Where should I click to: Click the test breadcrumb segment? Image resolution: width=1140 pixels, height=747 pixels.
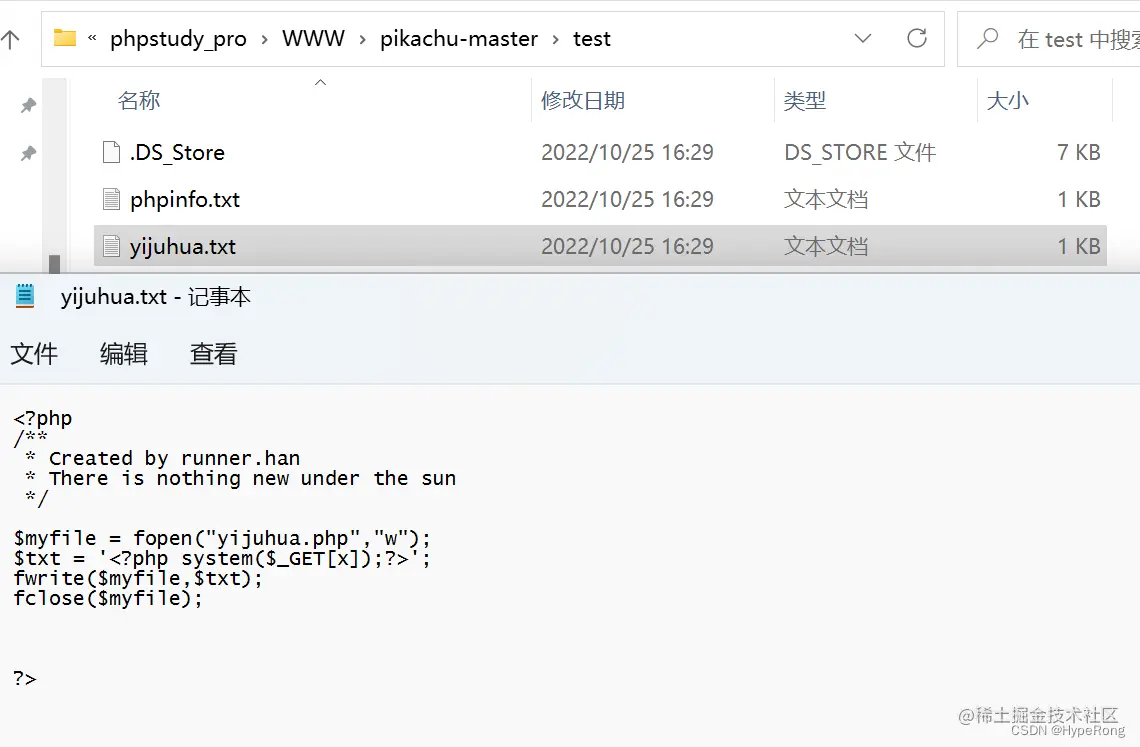(x=592, y=39)
